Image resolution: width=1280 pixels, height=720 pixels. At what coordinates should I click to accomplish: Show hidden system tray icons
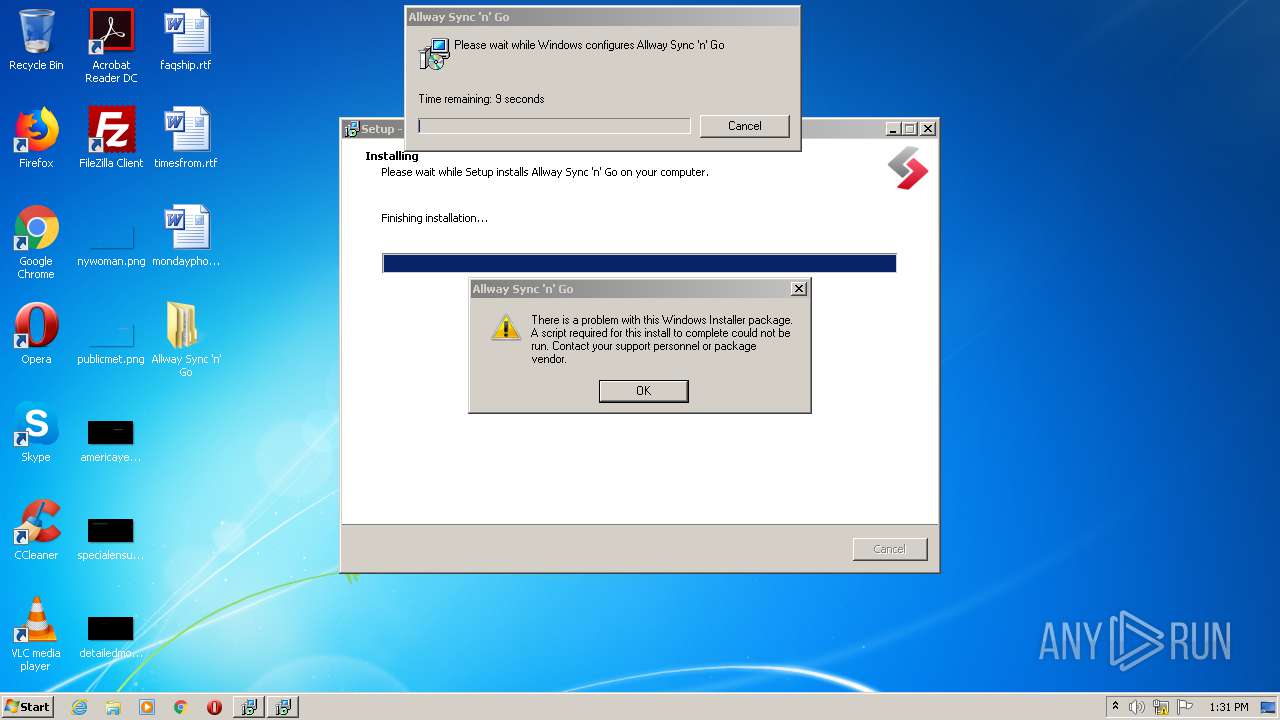click(1115, 707)
